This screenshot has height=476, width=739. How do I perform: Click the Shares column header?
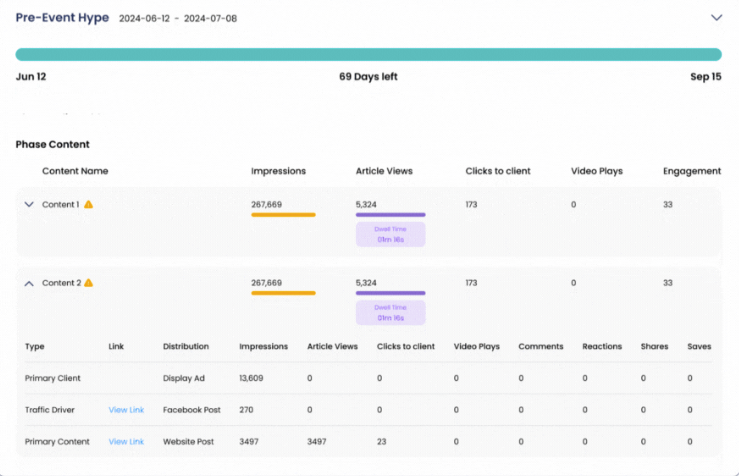tap(653, 347)
